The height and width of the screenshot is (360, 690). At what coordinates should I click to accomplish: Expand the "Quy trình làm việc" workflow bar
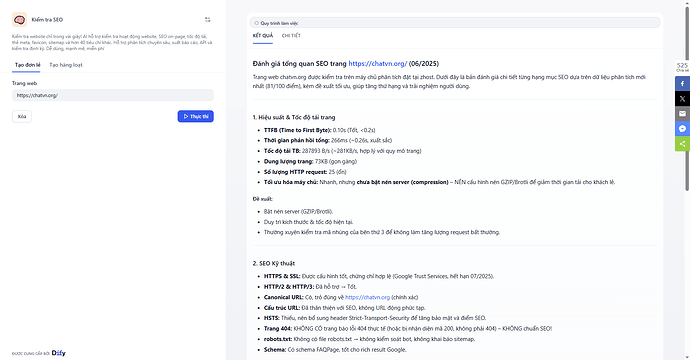(455, 23)
